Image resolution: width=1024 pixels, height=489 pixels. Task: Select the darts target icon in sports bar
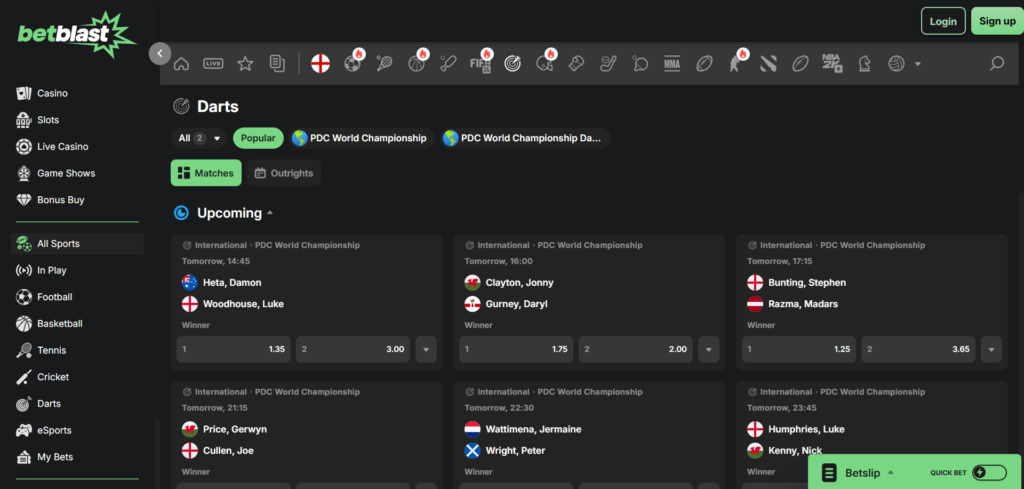[x=513, y=64]
